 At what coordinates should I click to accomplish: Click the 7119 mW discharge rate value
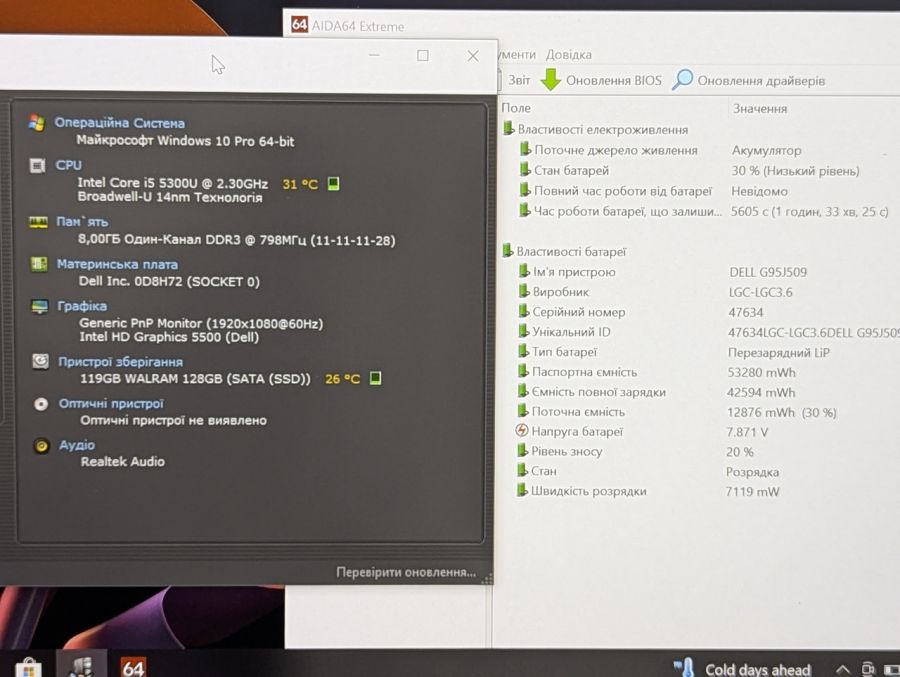pyautogui.click(x=752, y=492)
